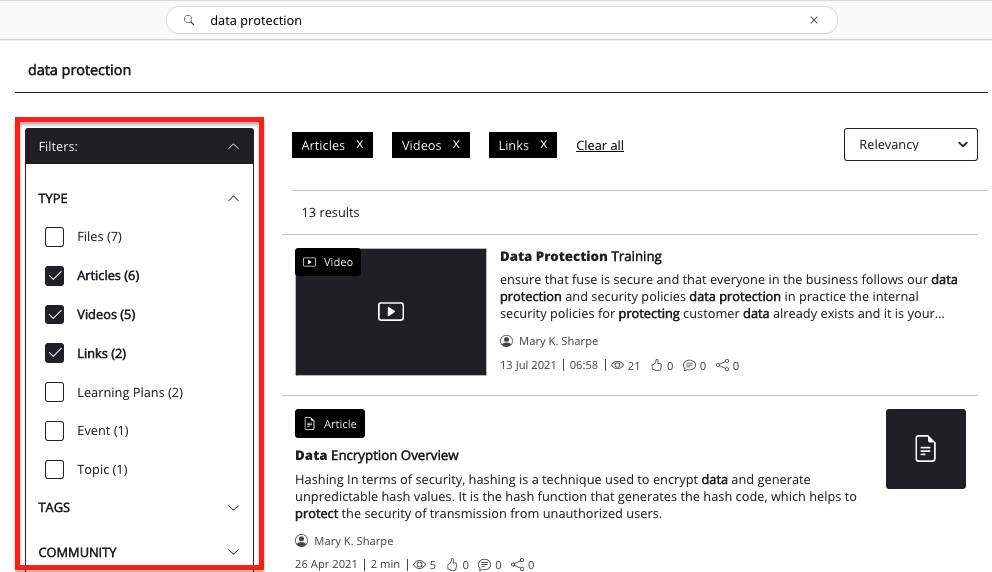
Task: Click the like icon on the video result
Action: (x=657, y=366)
